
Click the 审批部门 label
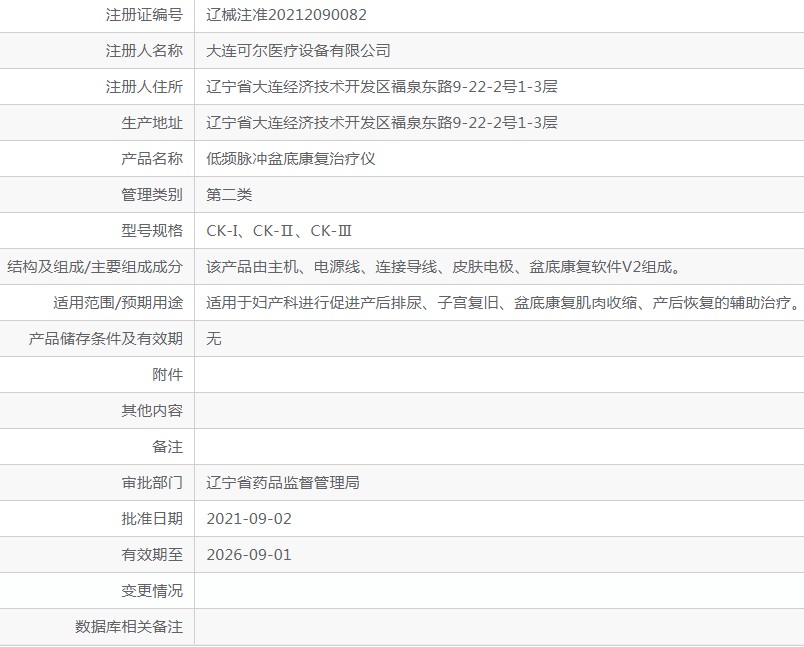tap(152, 482)
